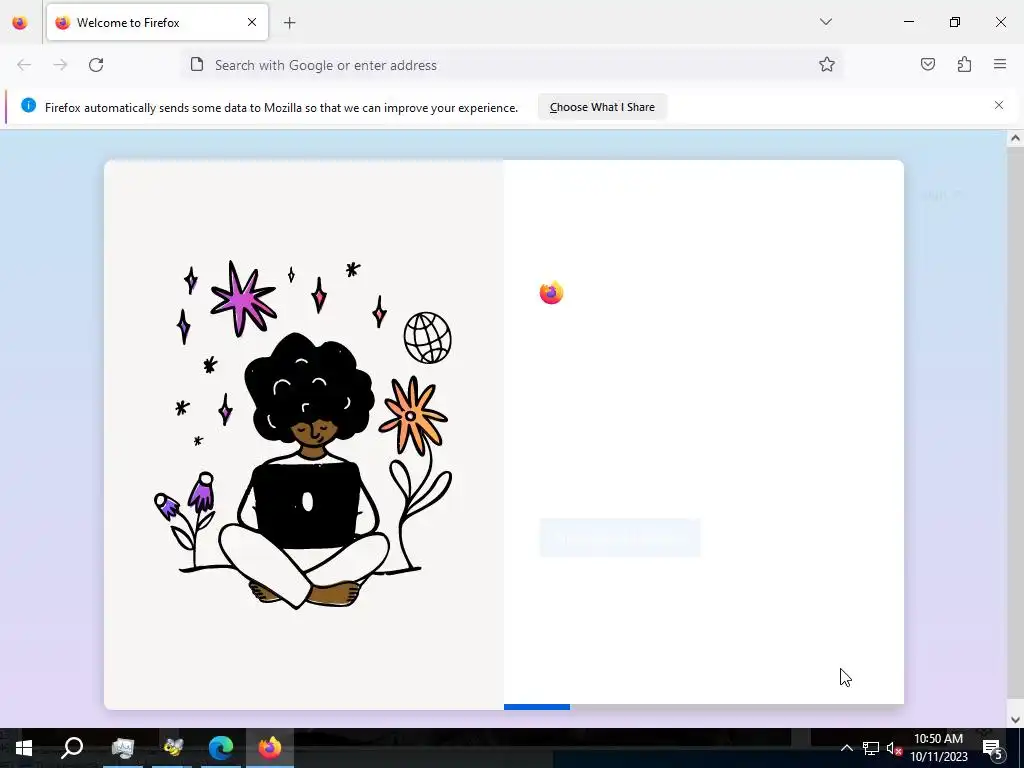Open the Extensions puzzle icon
This screenshot has width=1024, height=768.
pos(964,65)
